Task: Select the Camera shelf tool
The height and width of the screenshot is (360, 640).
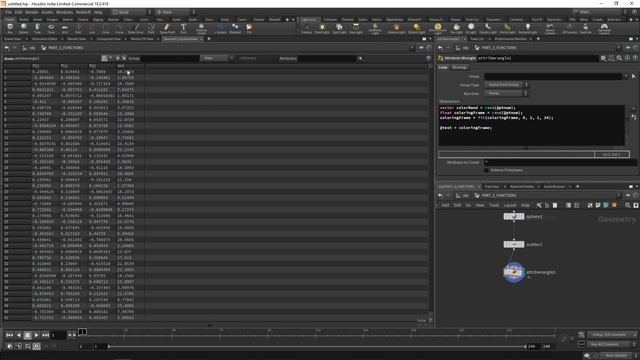Action: pos(306,28)
